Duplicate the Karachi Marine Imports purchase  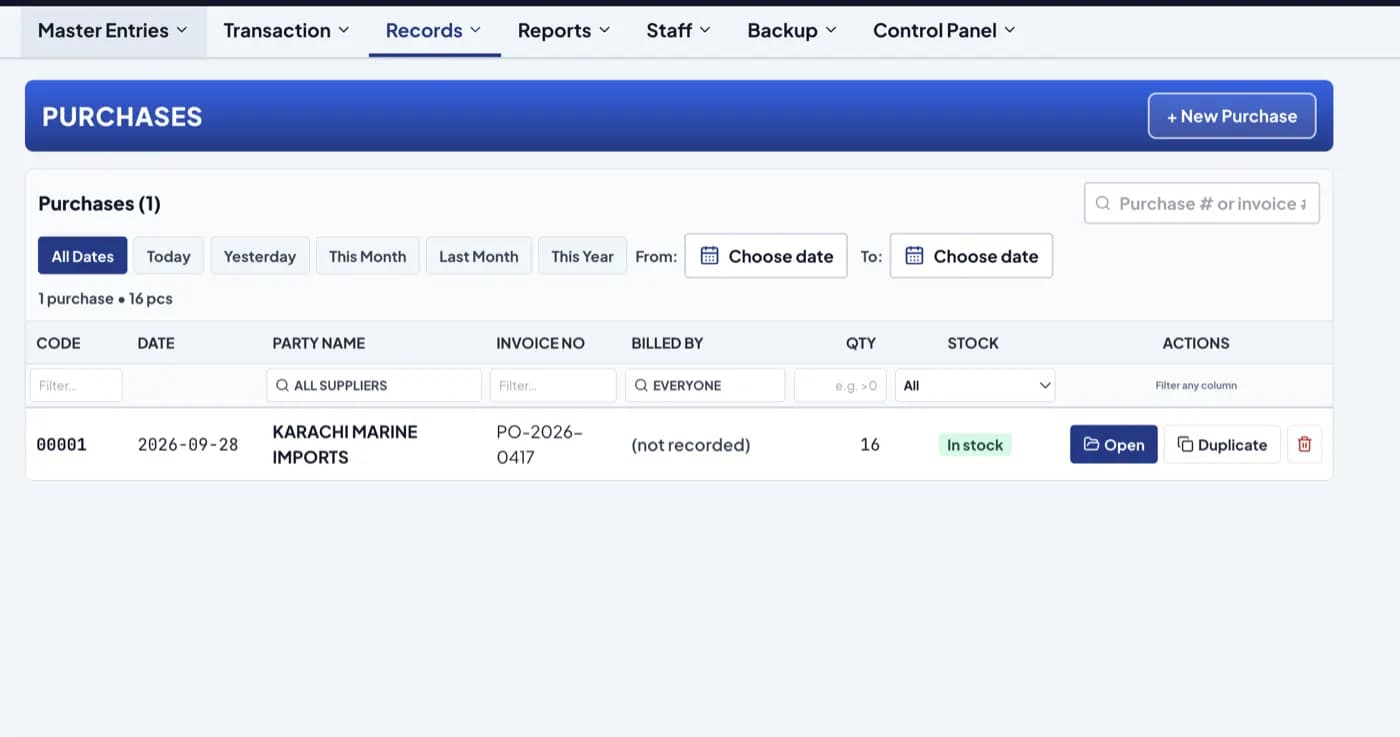tap(1222, 445)
